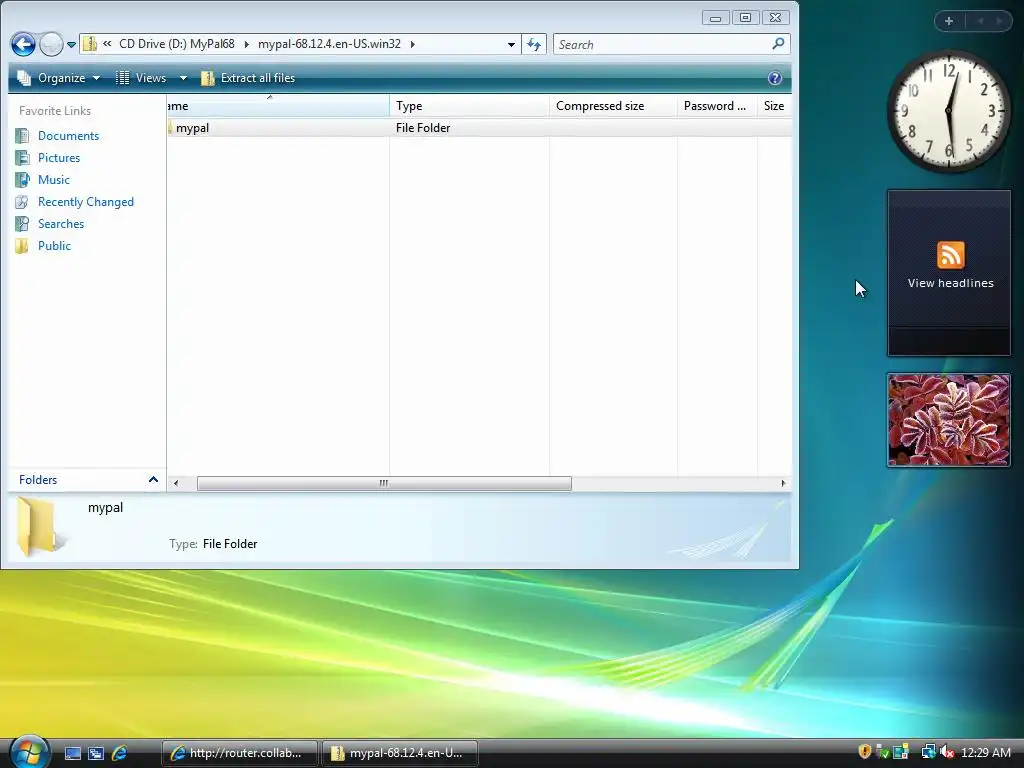Image resolution: width=1024 pixels, height=768 pixels.
Task: Expand arrow after mypal-68.12.4.en-US.win32 breadcrumb
Action: coord(413,44)
